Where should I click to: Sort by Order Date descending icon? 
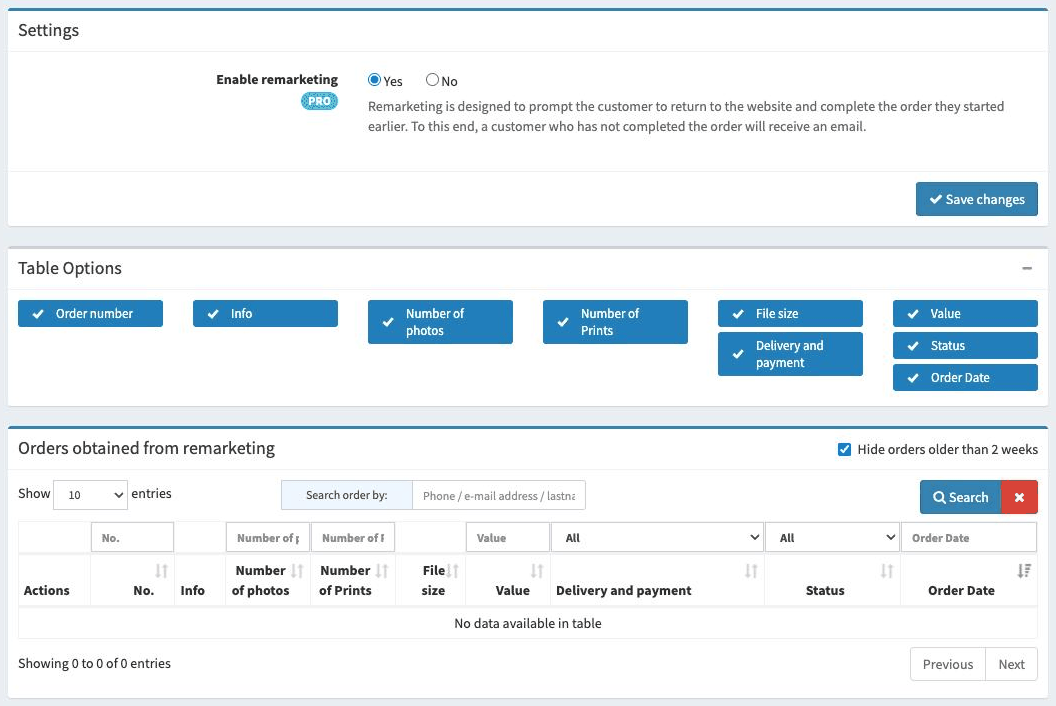(1024, 571)
